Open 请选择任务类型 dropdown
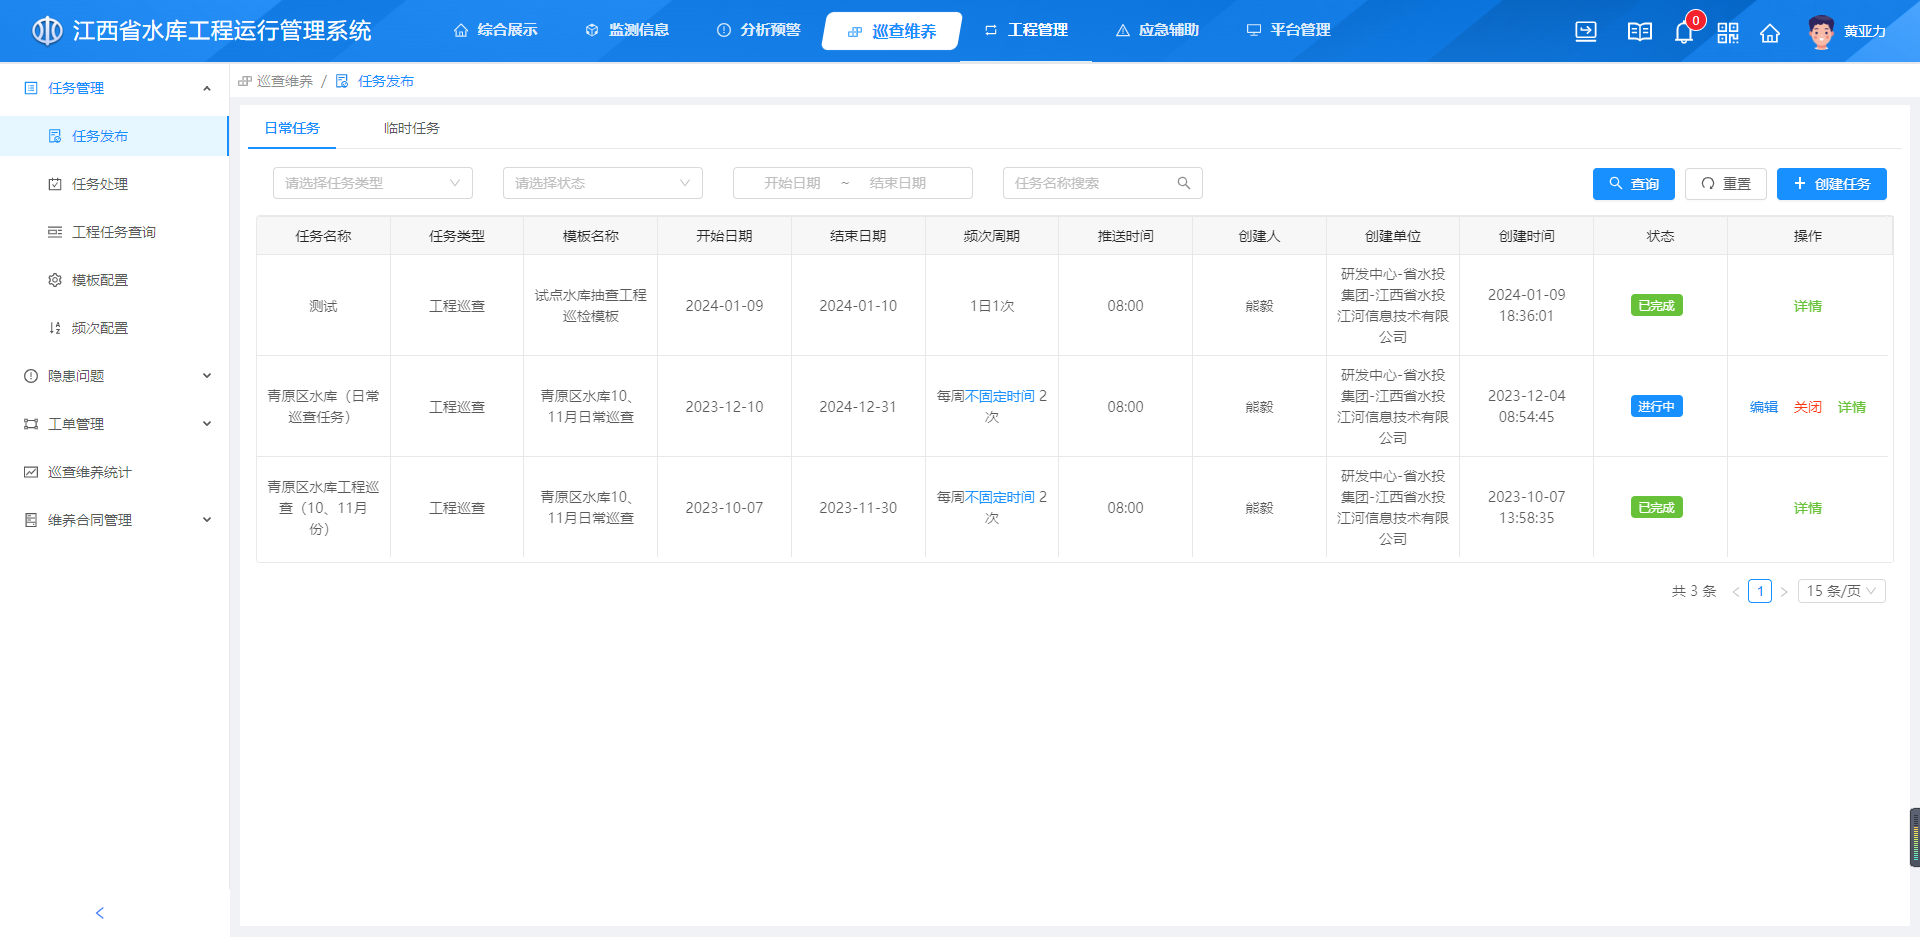Image resolution: width=1920 pixels, height=937 pixels. (x=373, y=183)
